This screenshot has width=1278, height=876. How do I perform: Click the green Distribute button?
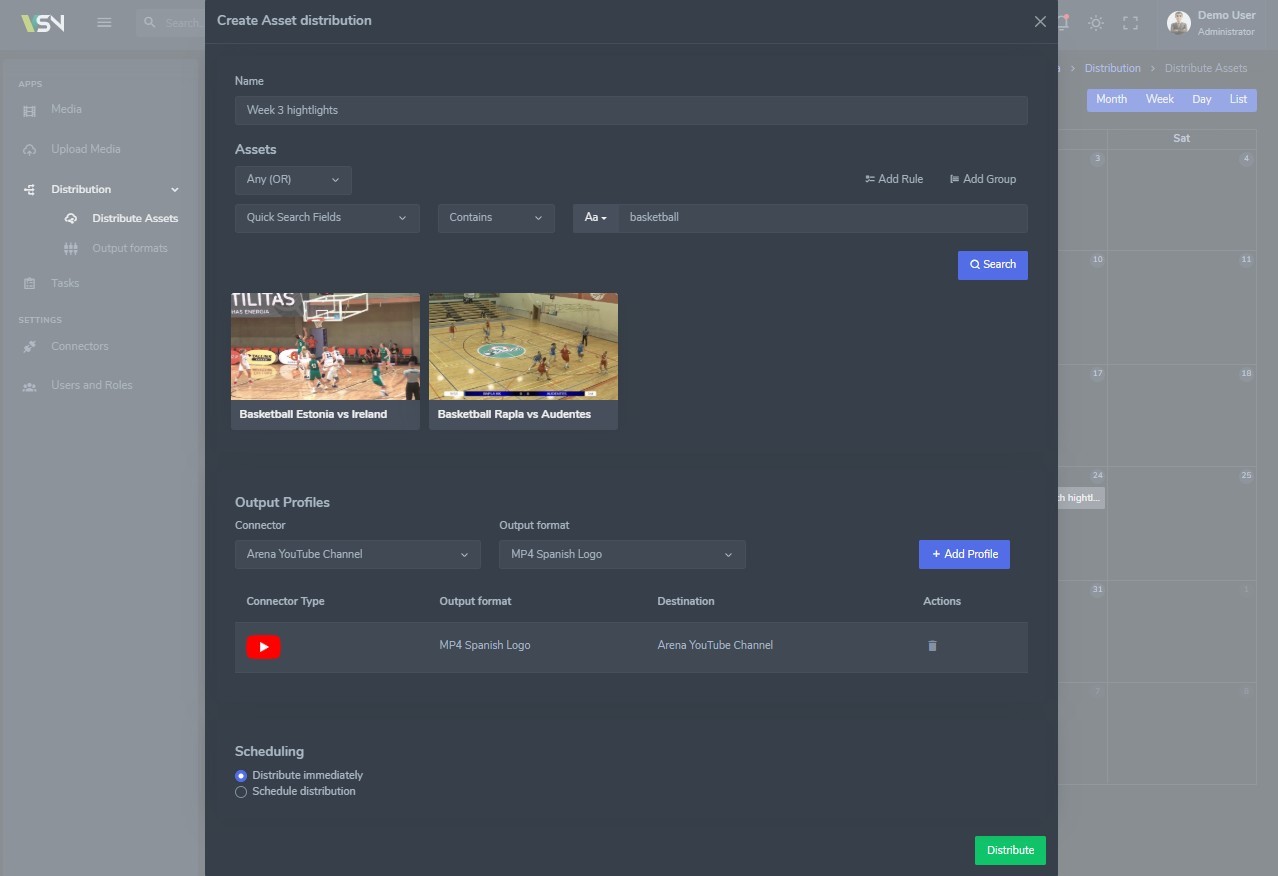tap(1010, 850)
